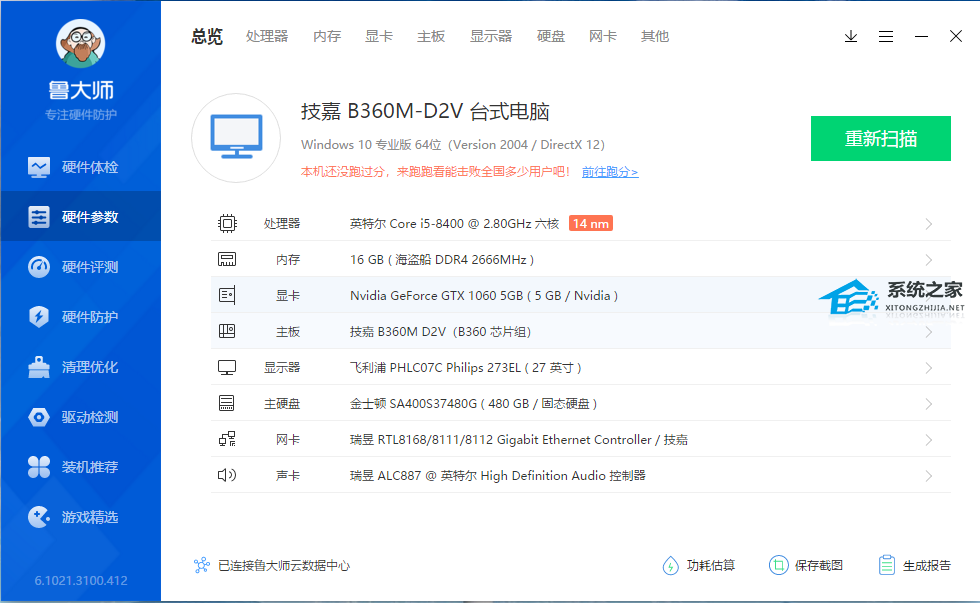Click the motherboard icon

[x=227, y=331]
